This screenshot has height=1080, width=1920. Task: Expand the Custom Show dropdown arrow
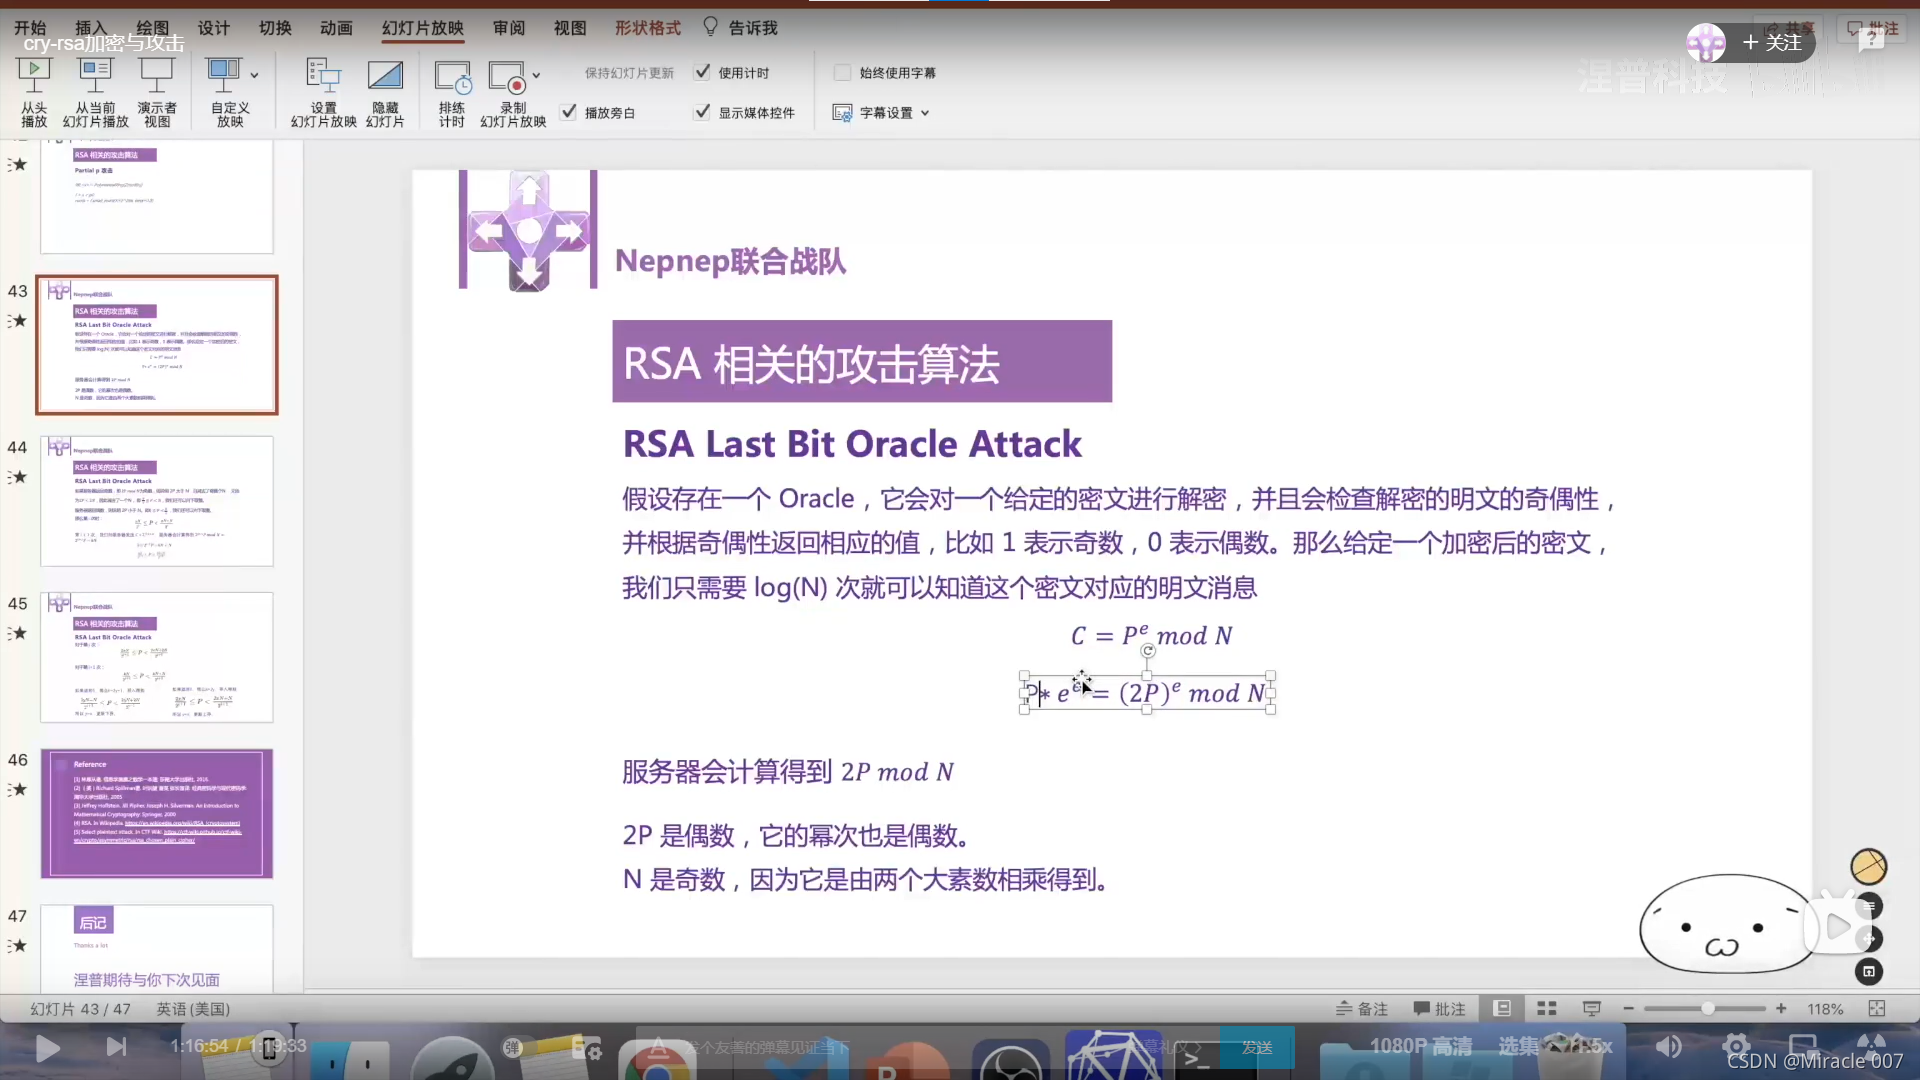click(x=254, y=75)
